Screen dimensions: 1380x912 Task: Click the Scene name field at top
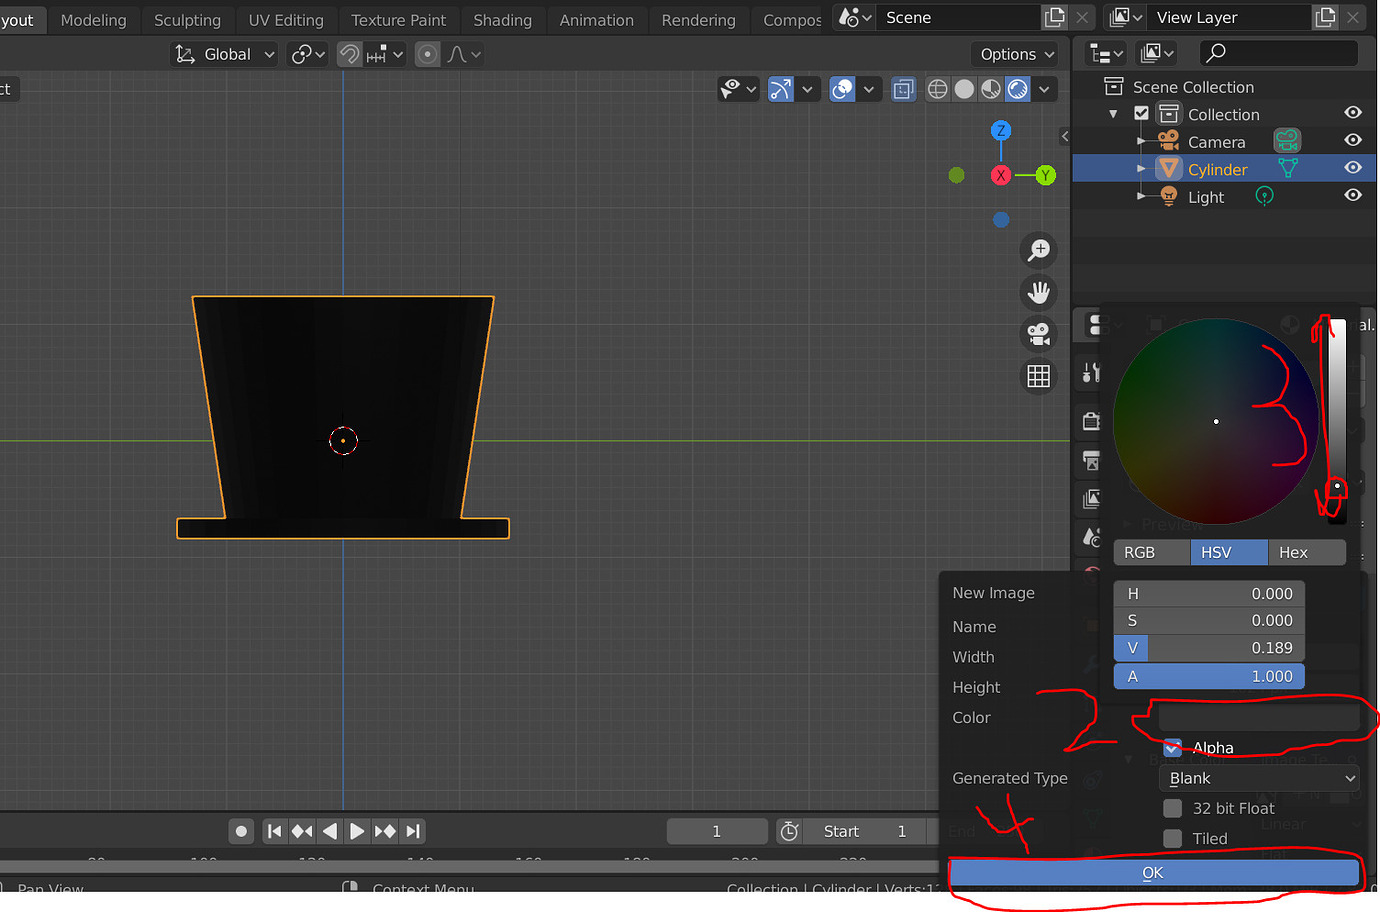[958, 17]
